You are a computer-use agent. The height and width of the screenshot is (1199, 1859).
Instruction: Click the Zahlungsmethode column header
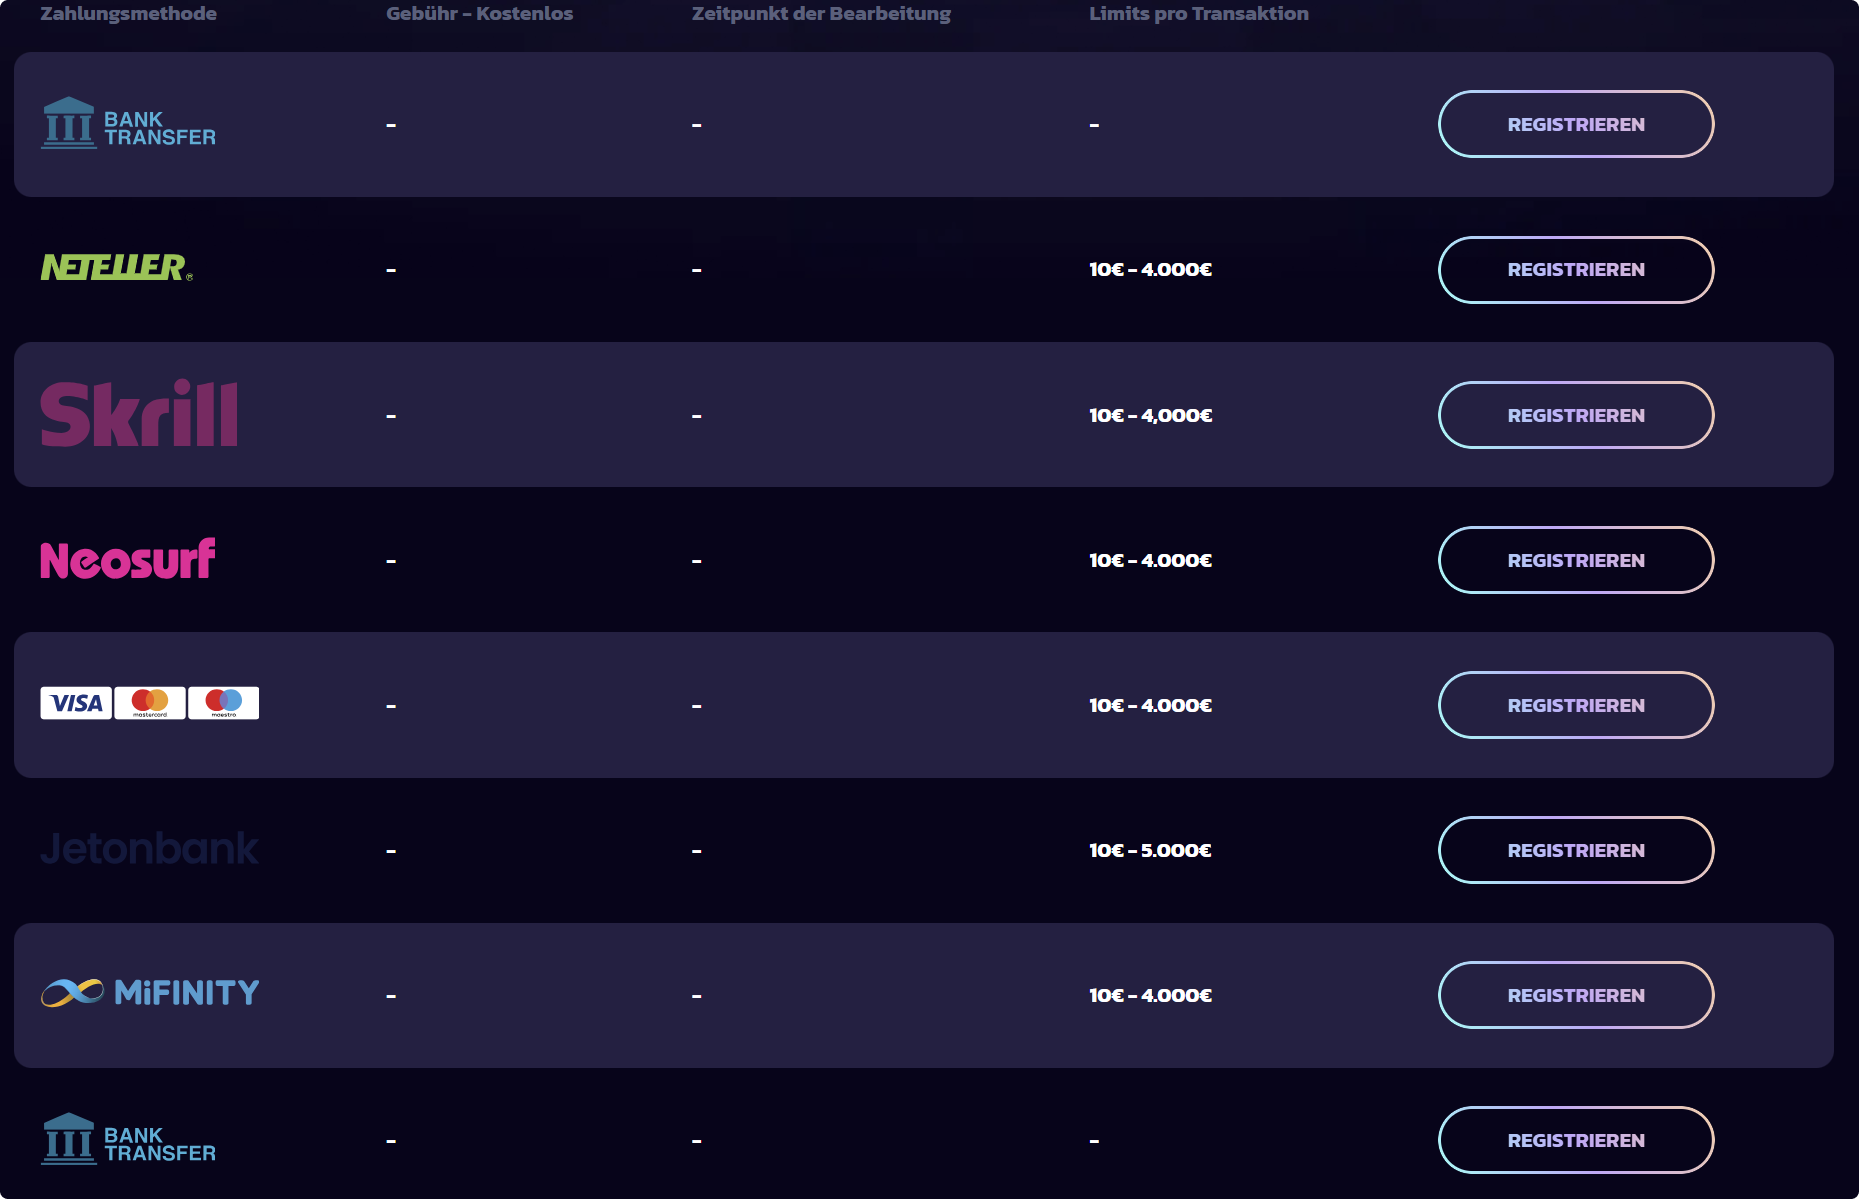click(128, 14)
